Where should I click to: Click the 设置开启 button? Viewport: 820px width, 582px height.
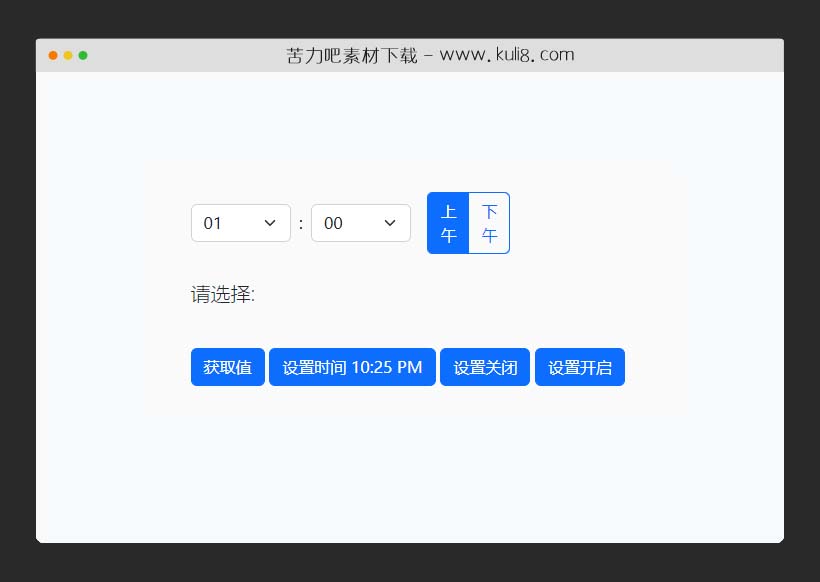click(579, 367)
